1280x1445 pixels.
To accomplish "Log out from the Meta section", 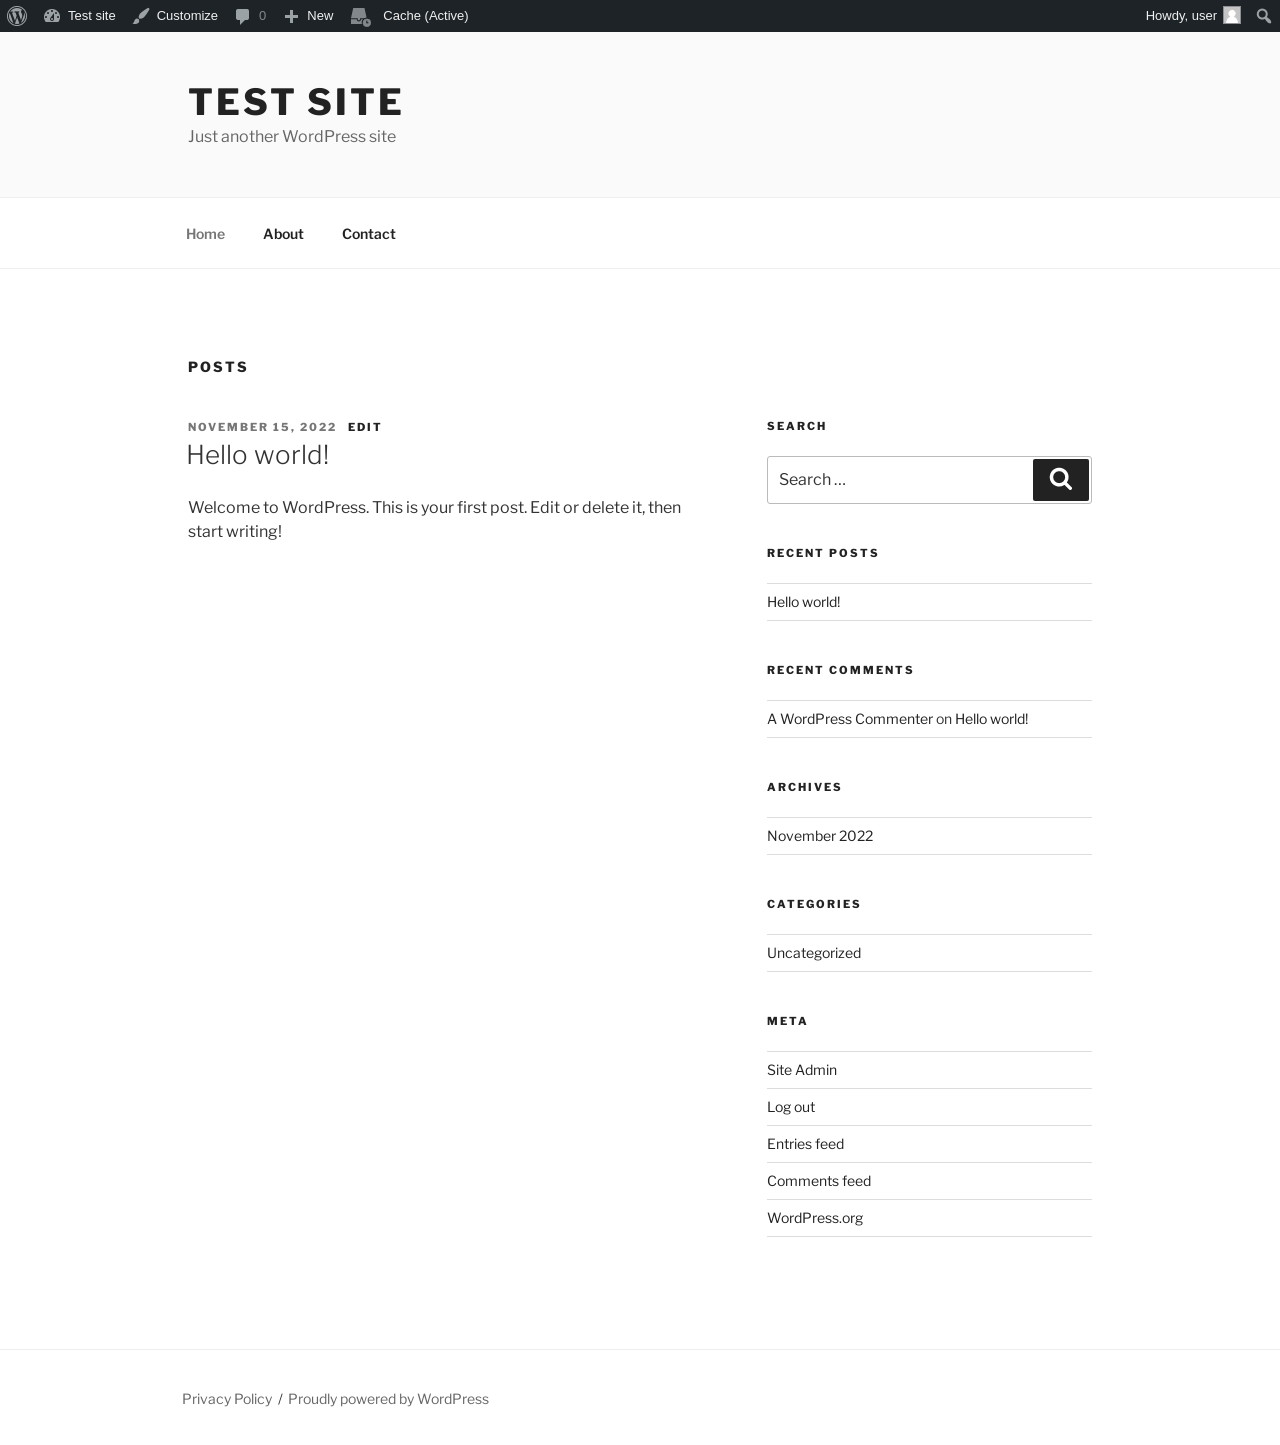I will coord(790,1106).
